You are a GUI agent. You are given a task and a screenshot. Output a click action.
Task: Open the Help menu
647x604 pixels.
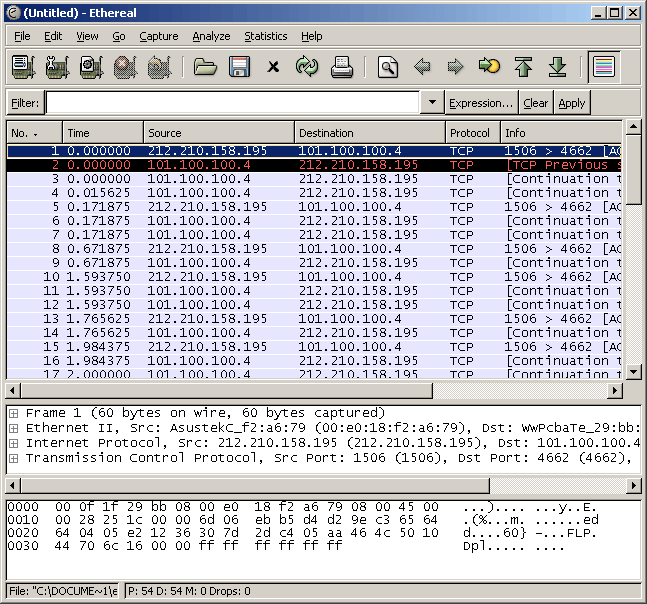point(312,36)
